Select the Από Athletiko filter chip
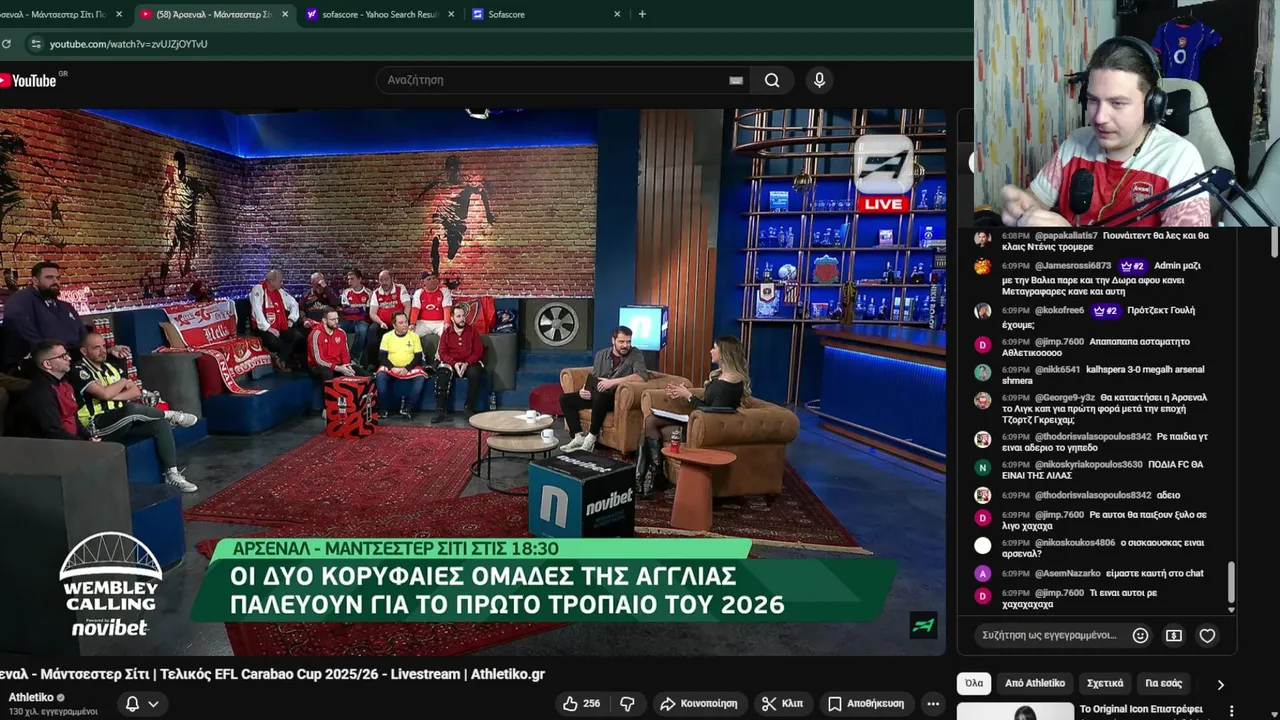This screenshot has width=1280, height=720. click(x=1035, y=683)
